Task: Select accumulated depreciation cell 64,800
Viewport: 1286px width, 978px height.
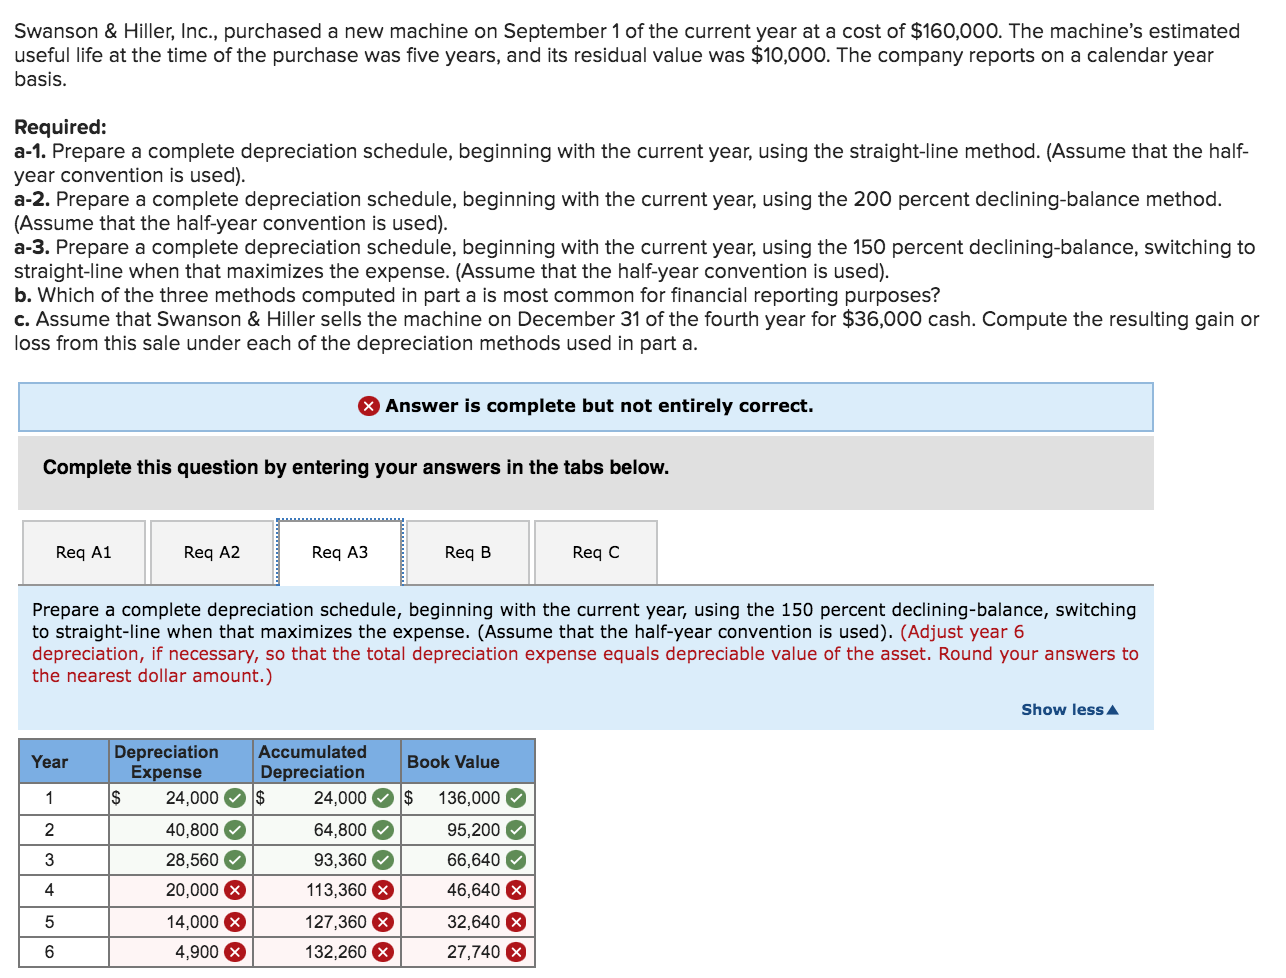Action: [x=327, y=830]
